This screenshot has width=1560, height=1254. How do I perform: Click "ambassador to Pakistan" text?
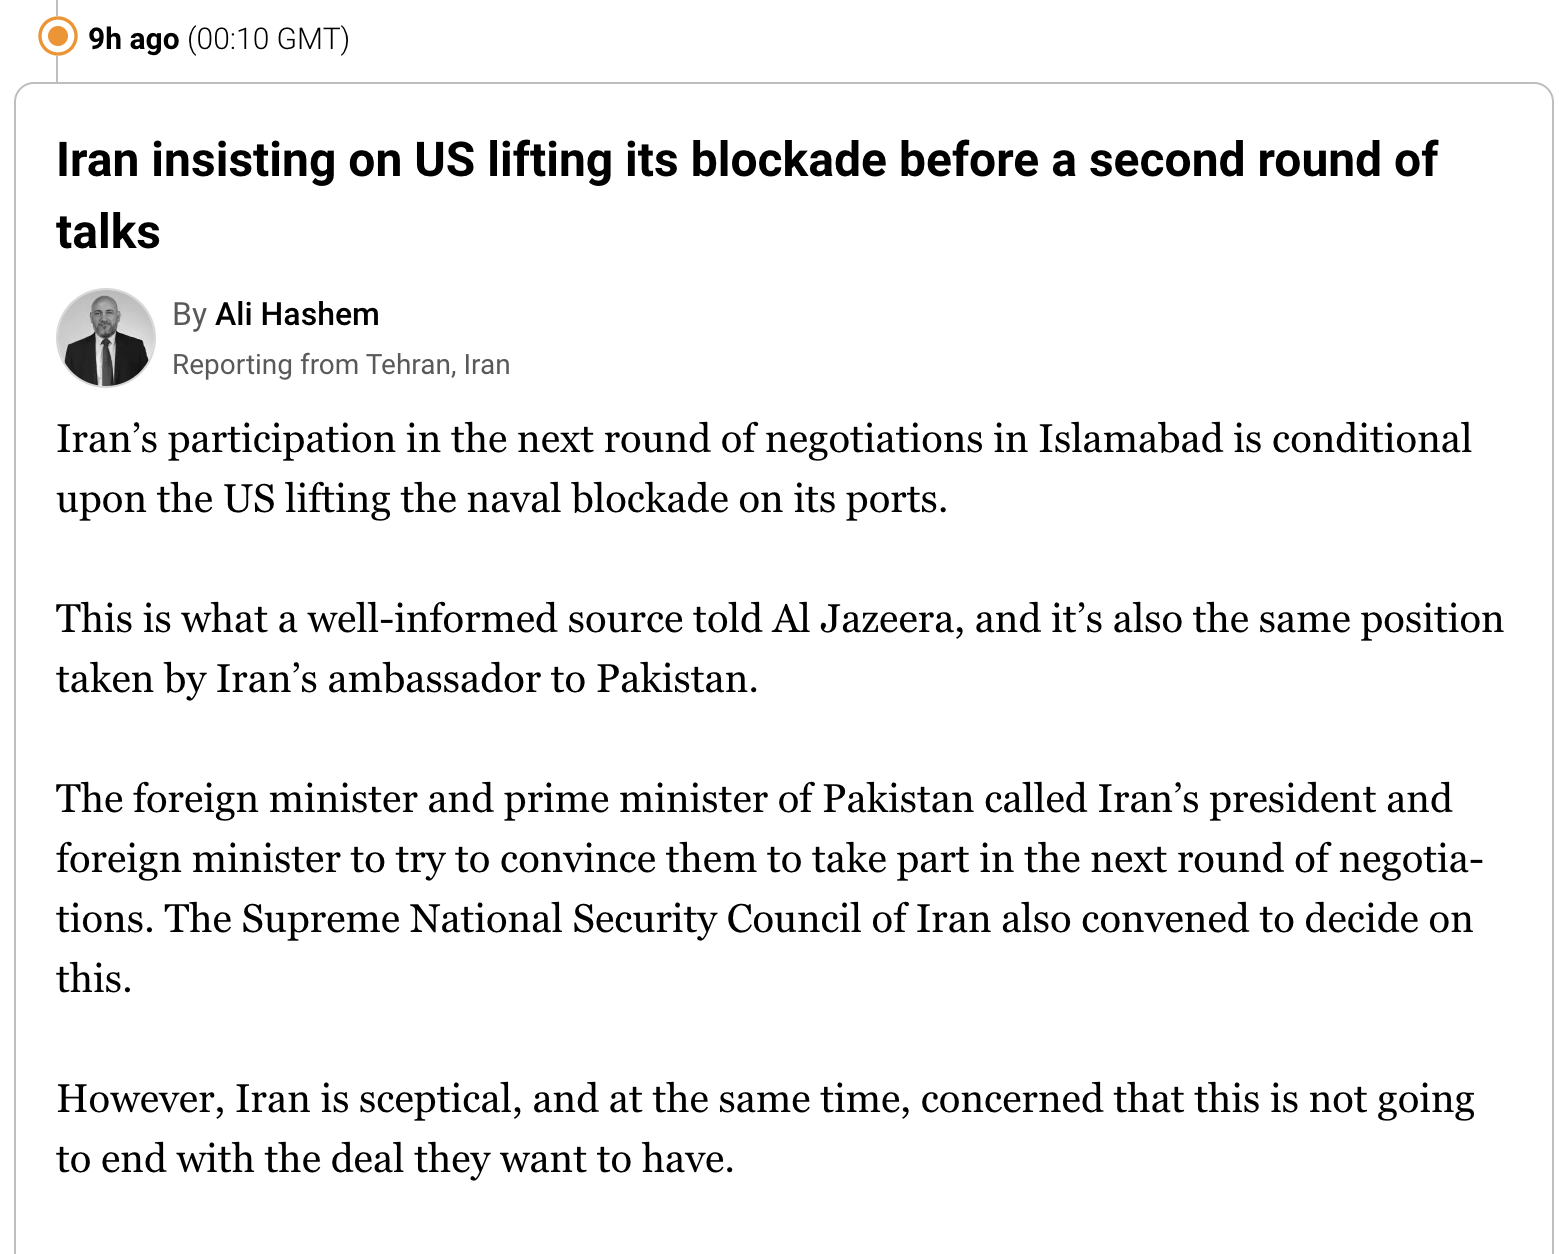(542, 679)
